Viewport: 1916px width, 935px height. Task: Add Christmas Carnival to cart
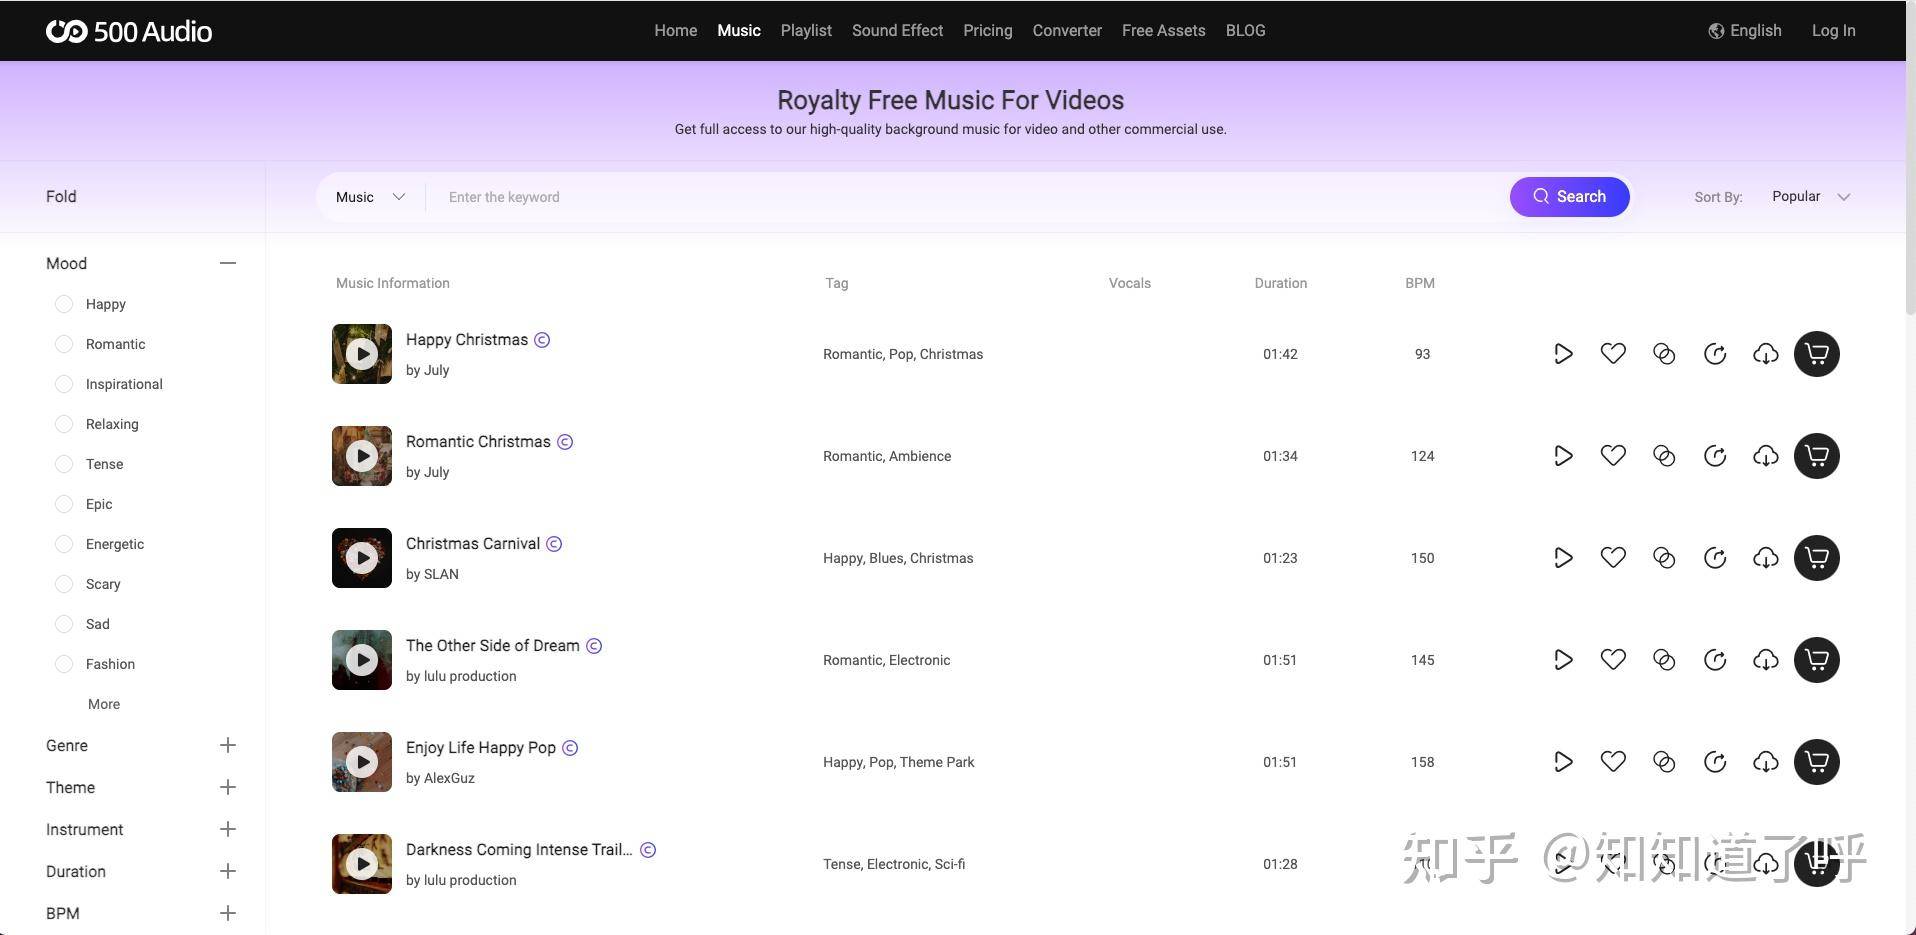(1817, 558)
